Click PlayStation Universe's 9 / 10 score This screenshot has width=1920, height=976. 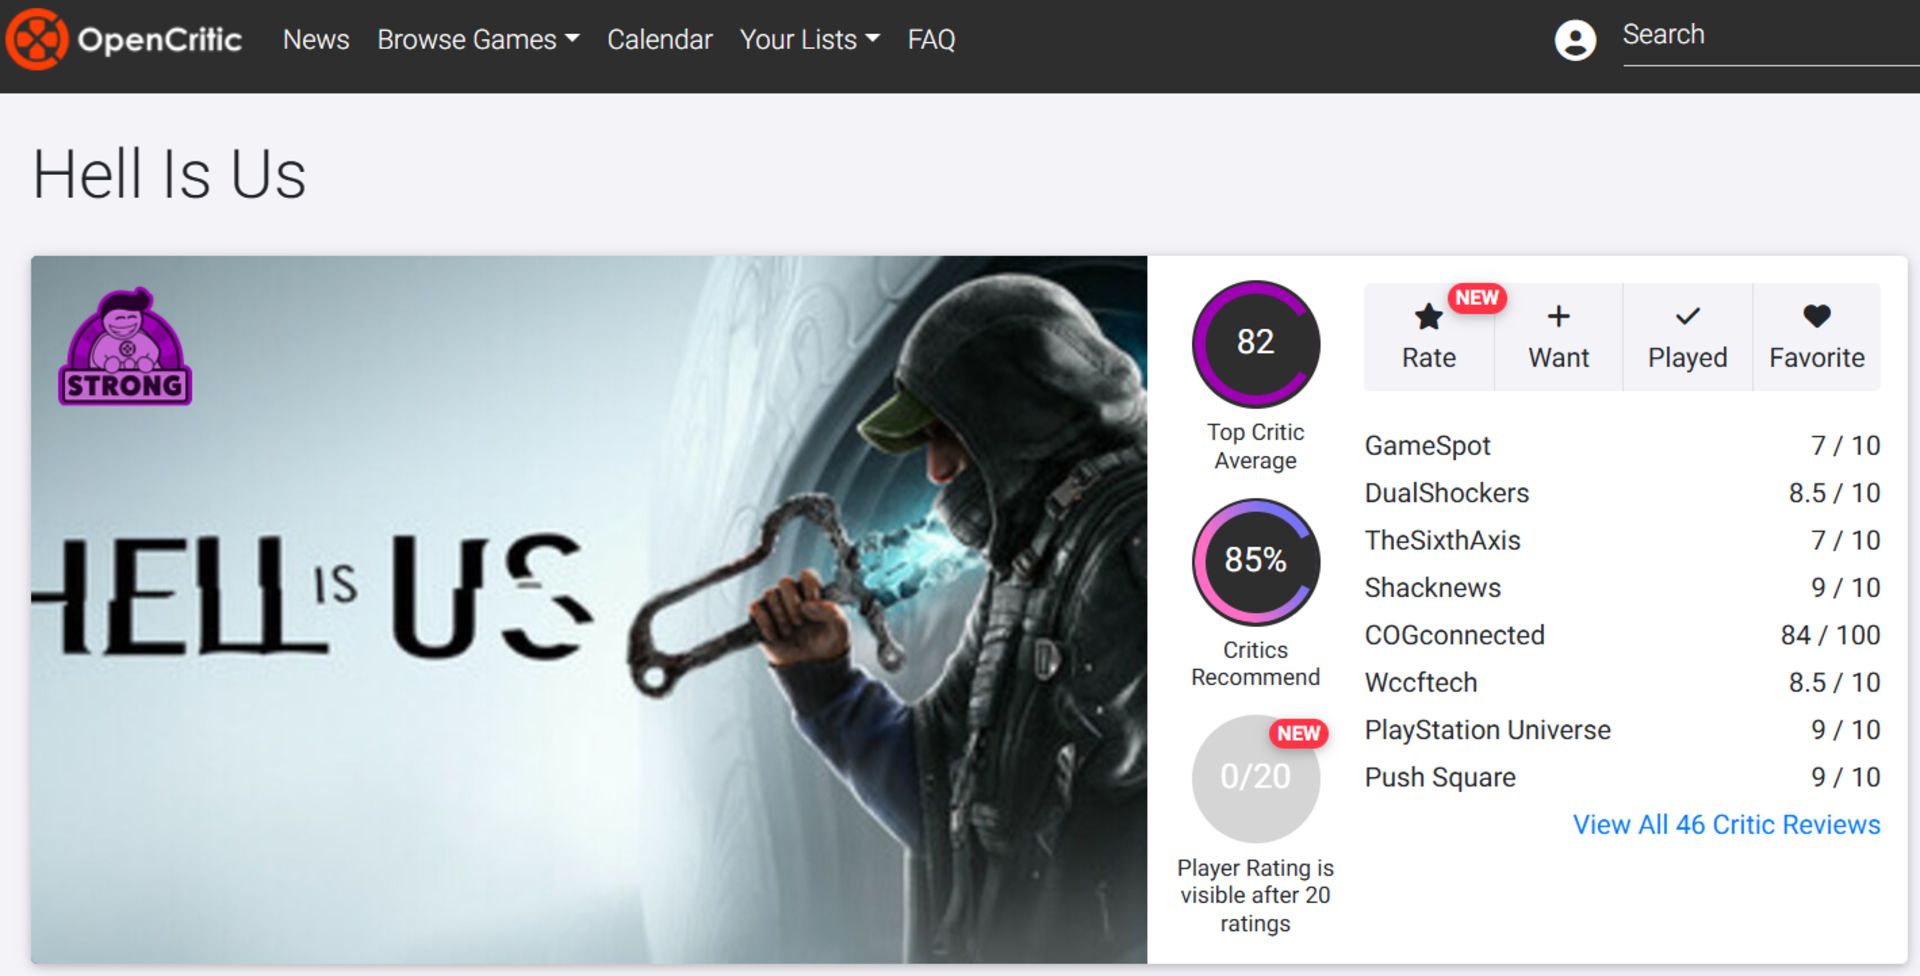1845,730
